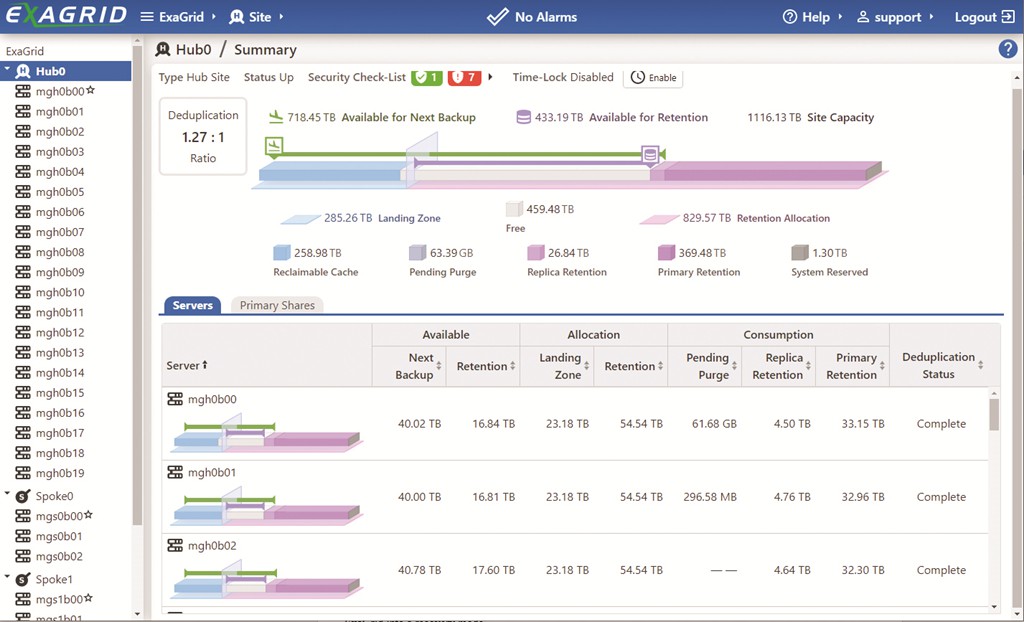The image size is (1024, 622).
Task: Click the Available for Next Backup landing icon
Action: 276,117
